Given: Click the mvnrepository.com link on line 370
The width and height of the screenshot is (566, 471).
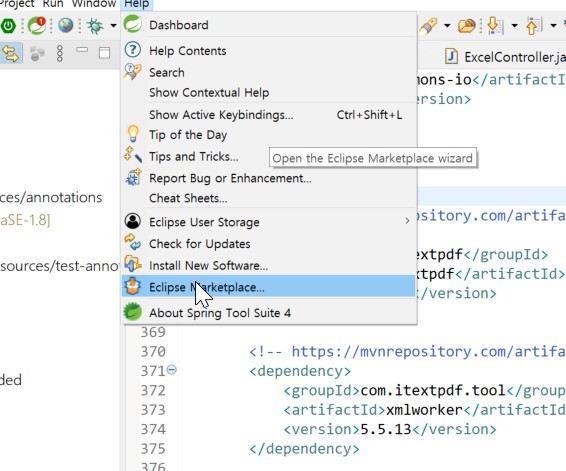Looking at the screenshot, I should tap(428, 352).
